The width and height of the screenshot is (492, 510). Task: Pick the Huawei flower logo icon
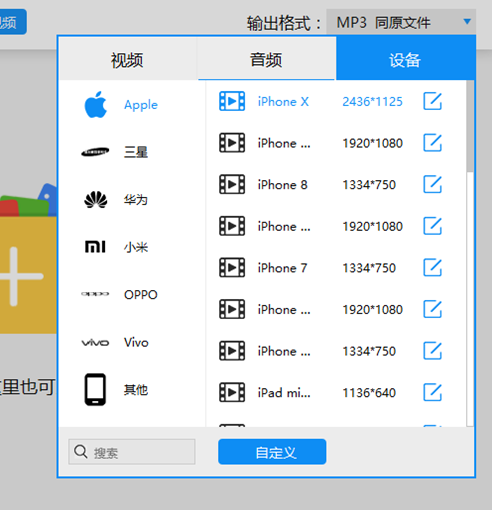96,200
